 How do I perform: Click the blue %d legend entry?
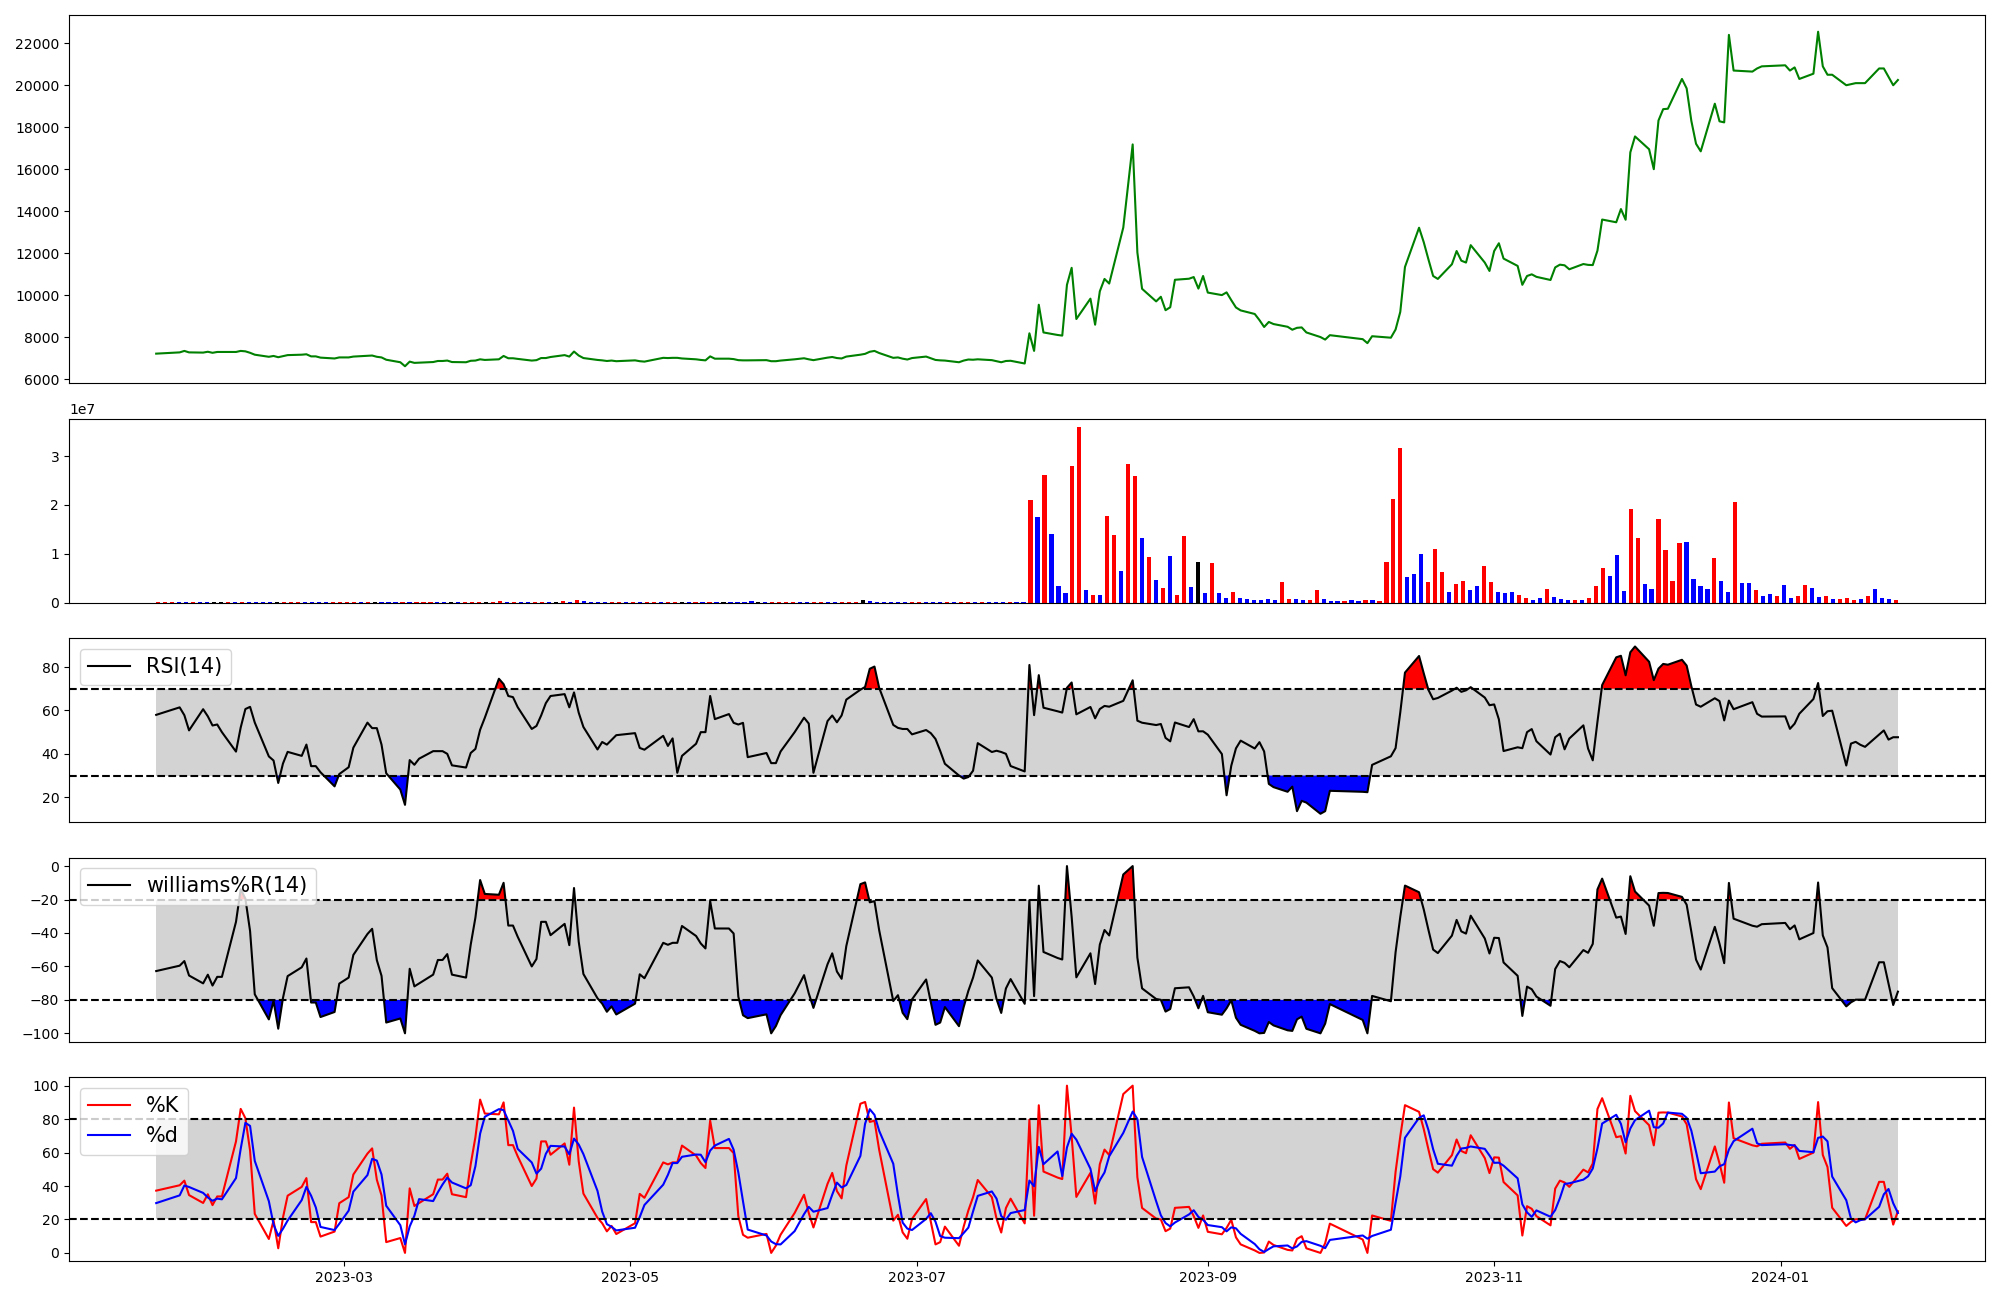click(x=160, y=1135)
